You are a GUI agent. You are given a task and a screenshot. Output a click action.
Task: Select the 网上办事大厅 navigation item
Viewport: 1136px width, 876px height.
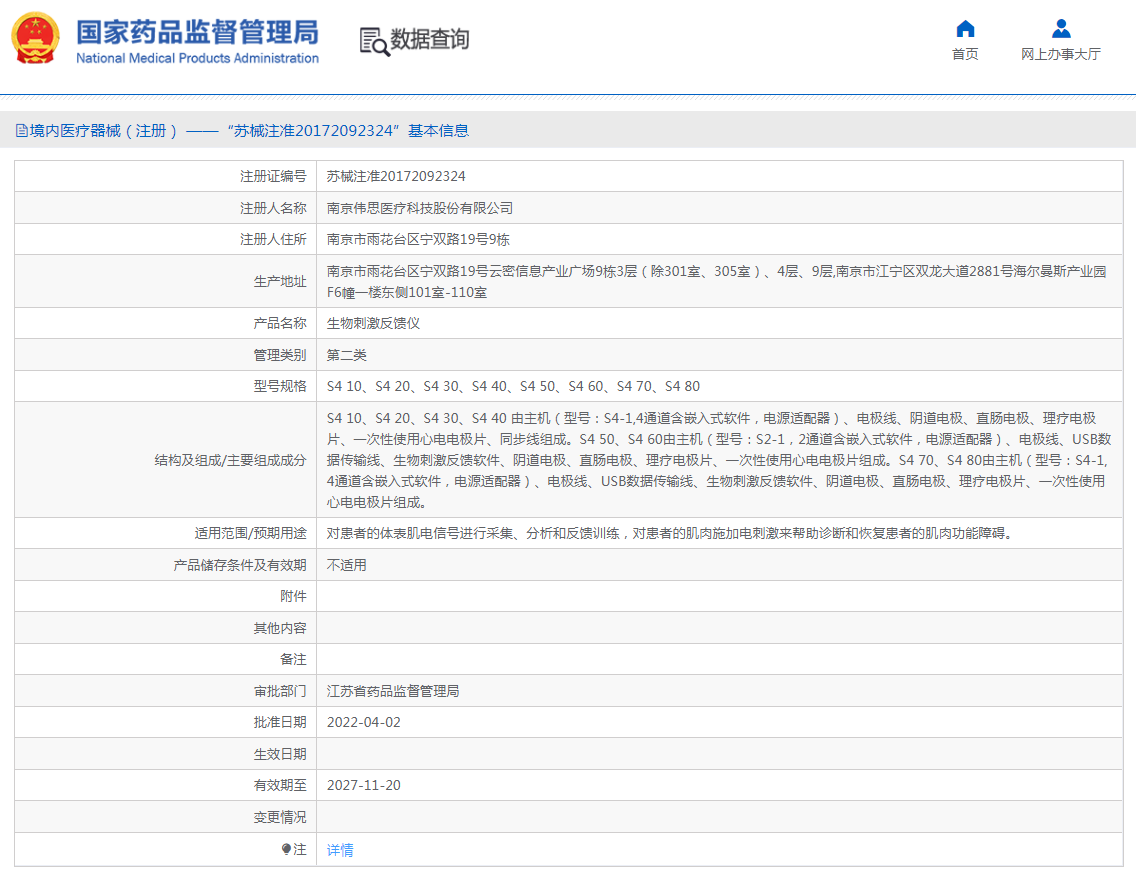point(1062,42)
